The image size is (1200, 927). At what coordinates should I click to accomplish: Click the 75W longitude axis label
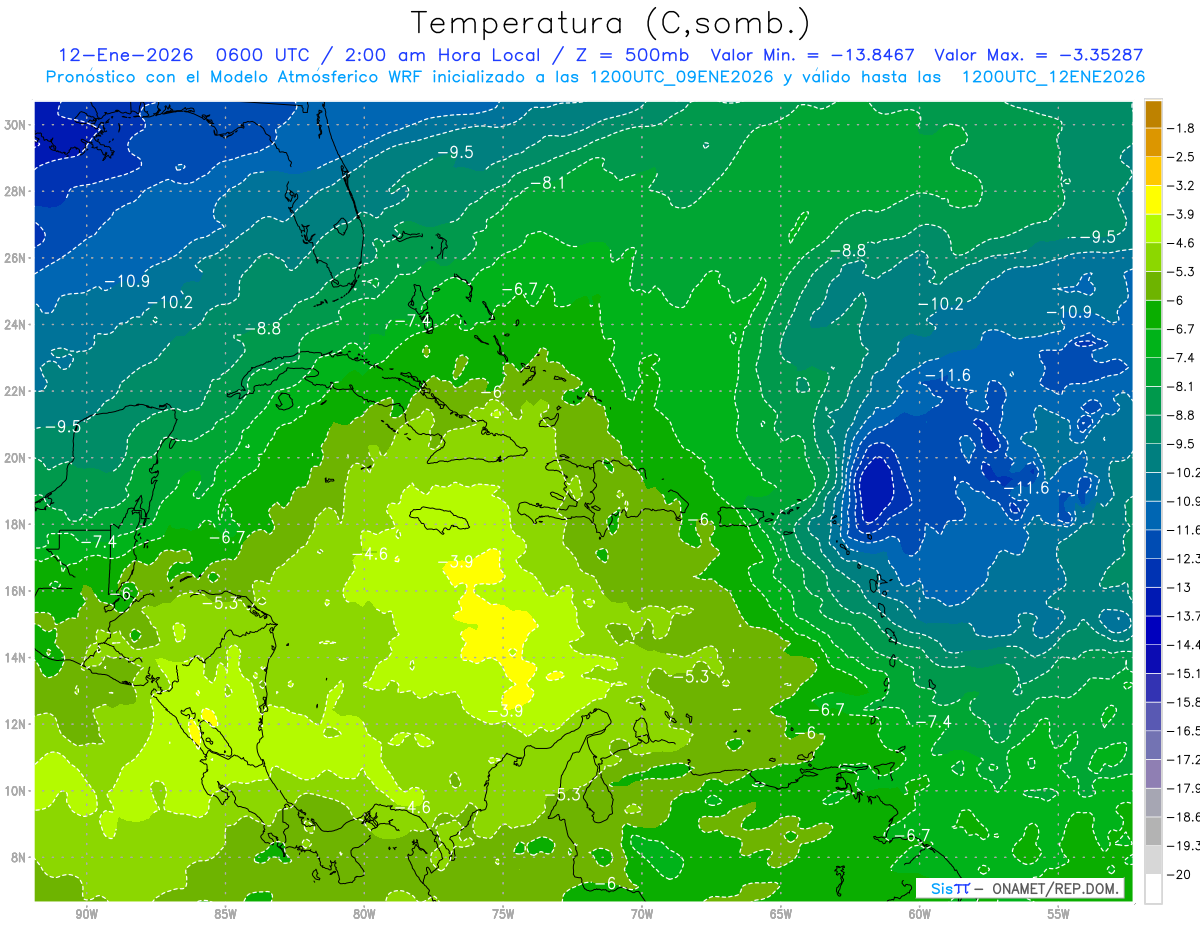(x=503, y=914)
